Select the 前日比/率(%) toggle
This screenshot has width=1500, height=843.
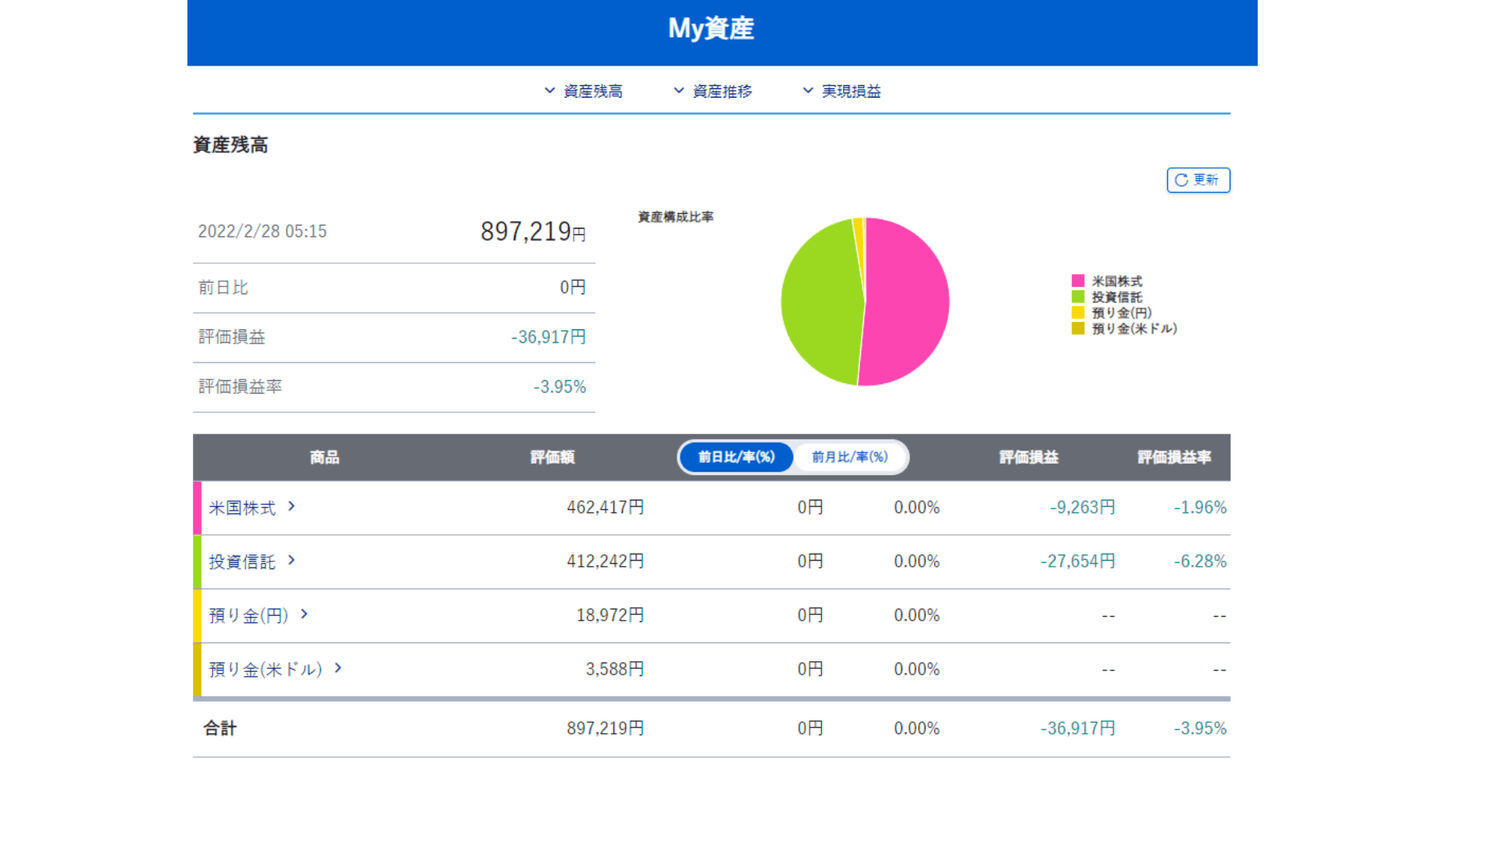pos(736,457)
